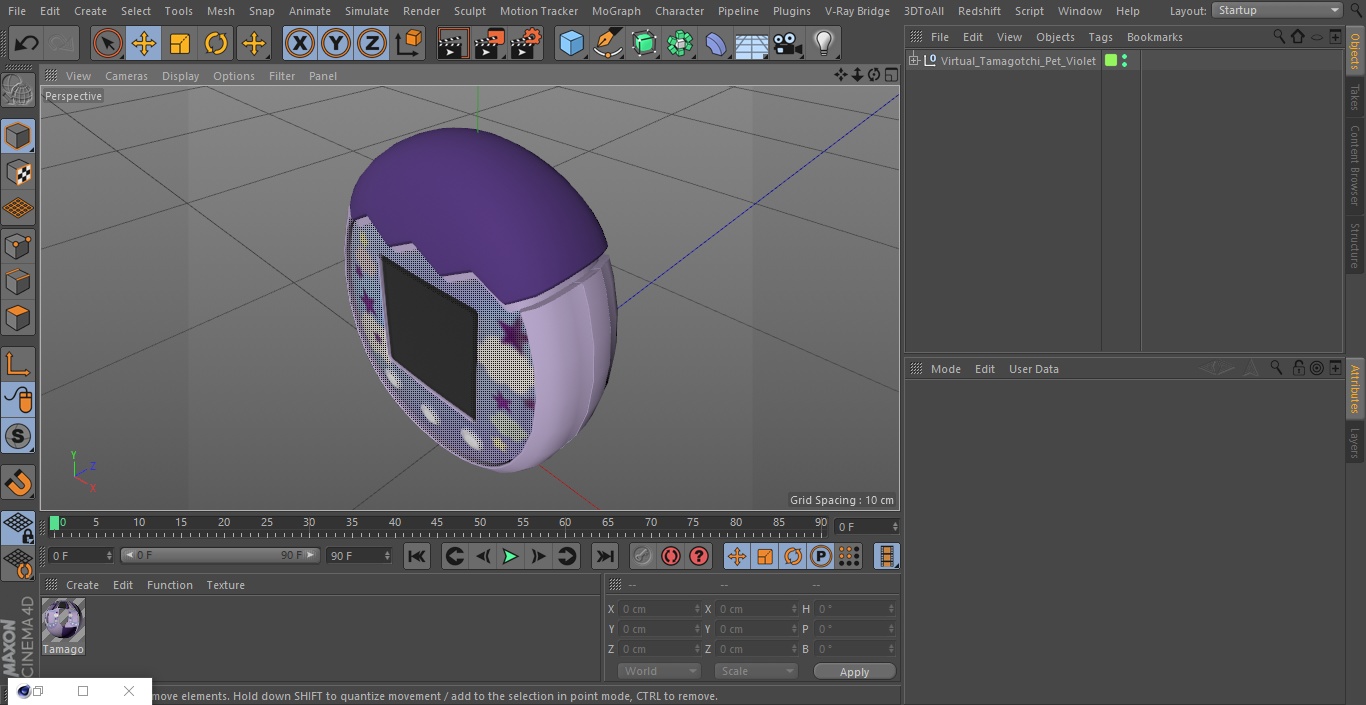Viewport: 1366px width, 705px height.
Task: Open the Sculpt menu
Action: (x=469, y=11)
